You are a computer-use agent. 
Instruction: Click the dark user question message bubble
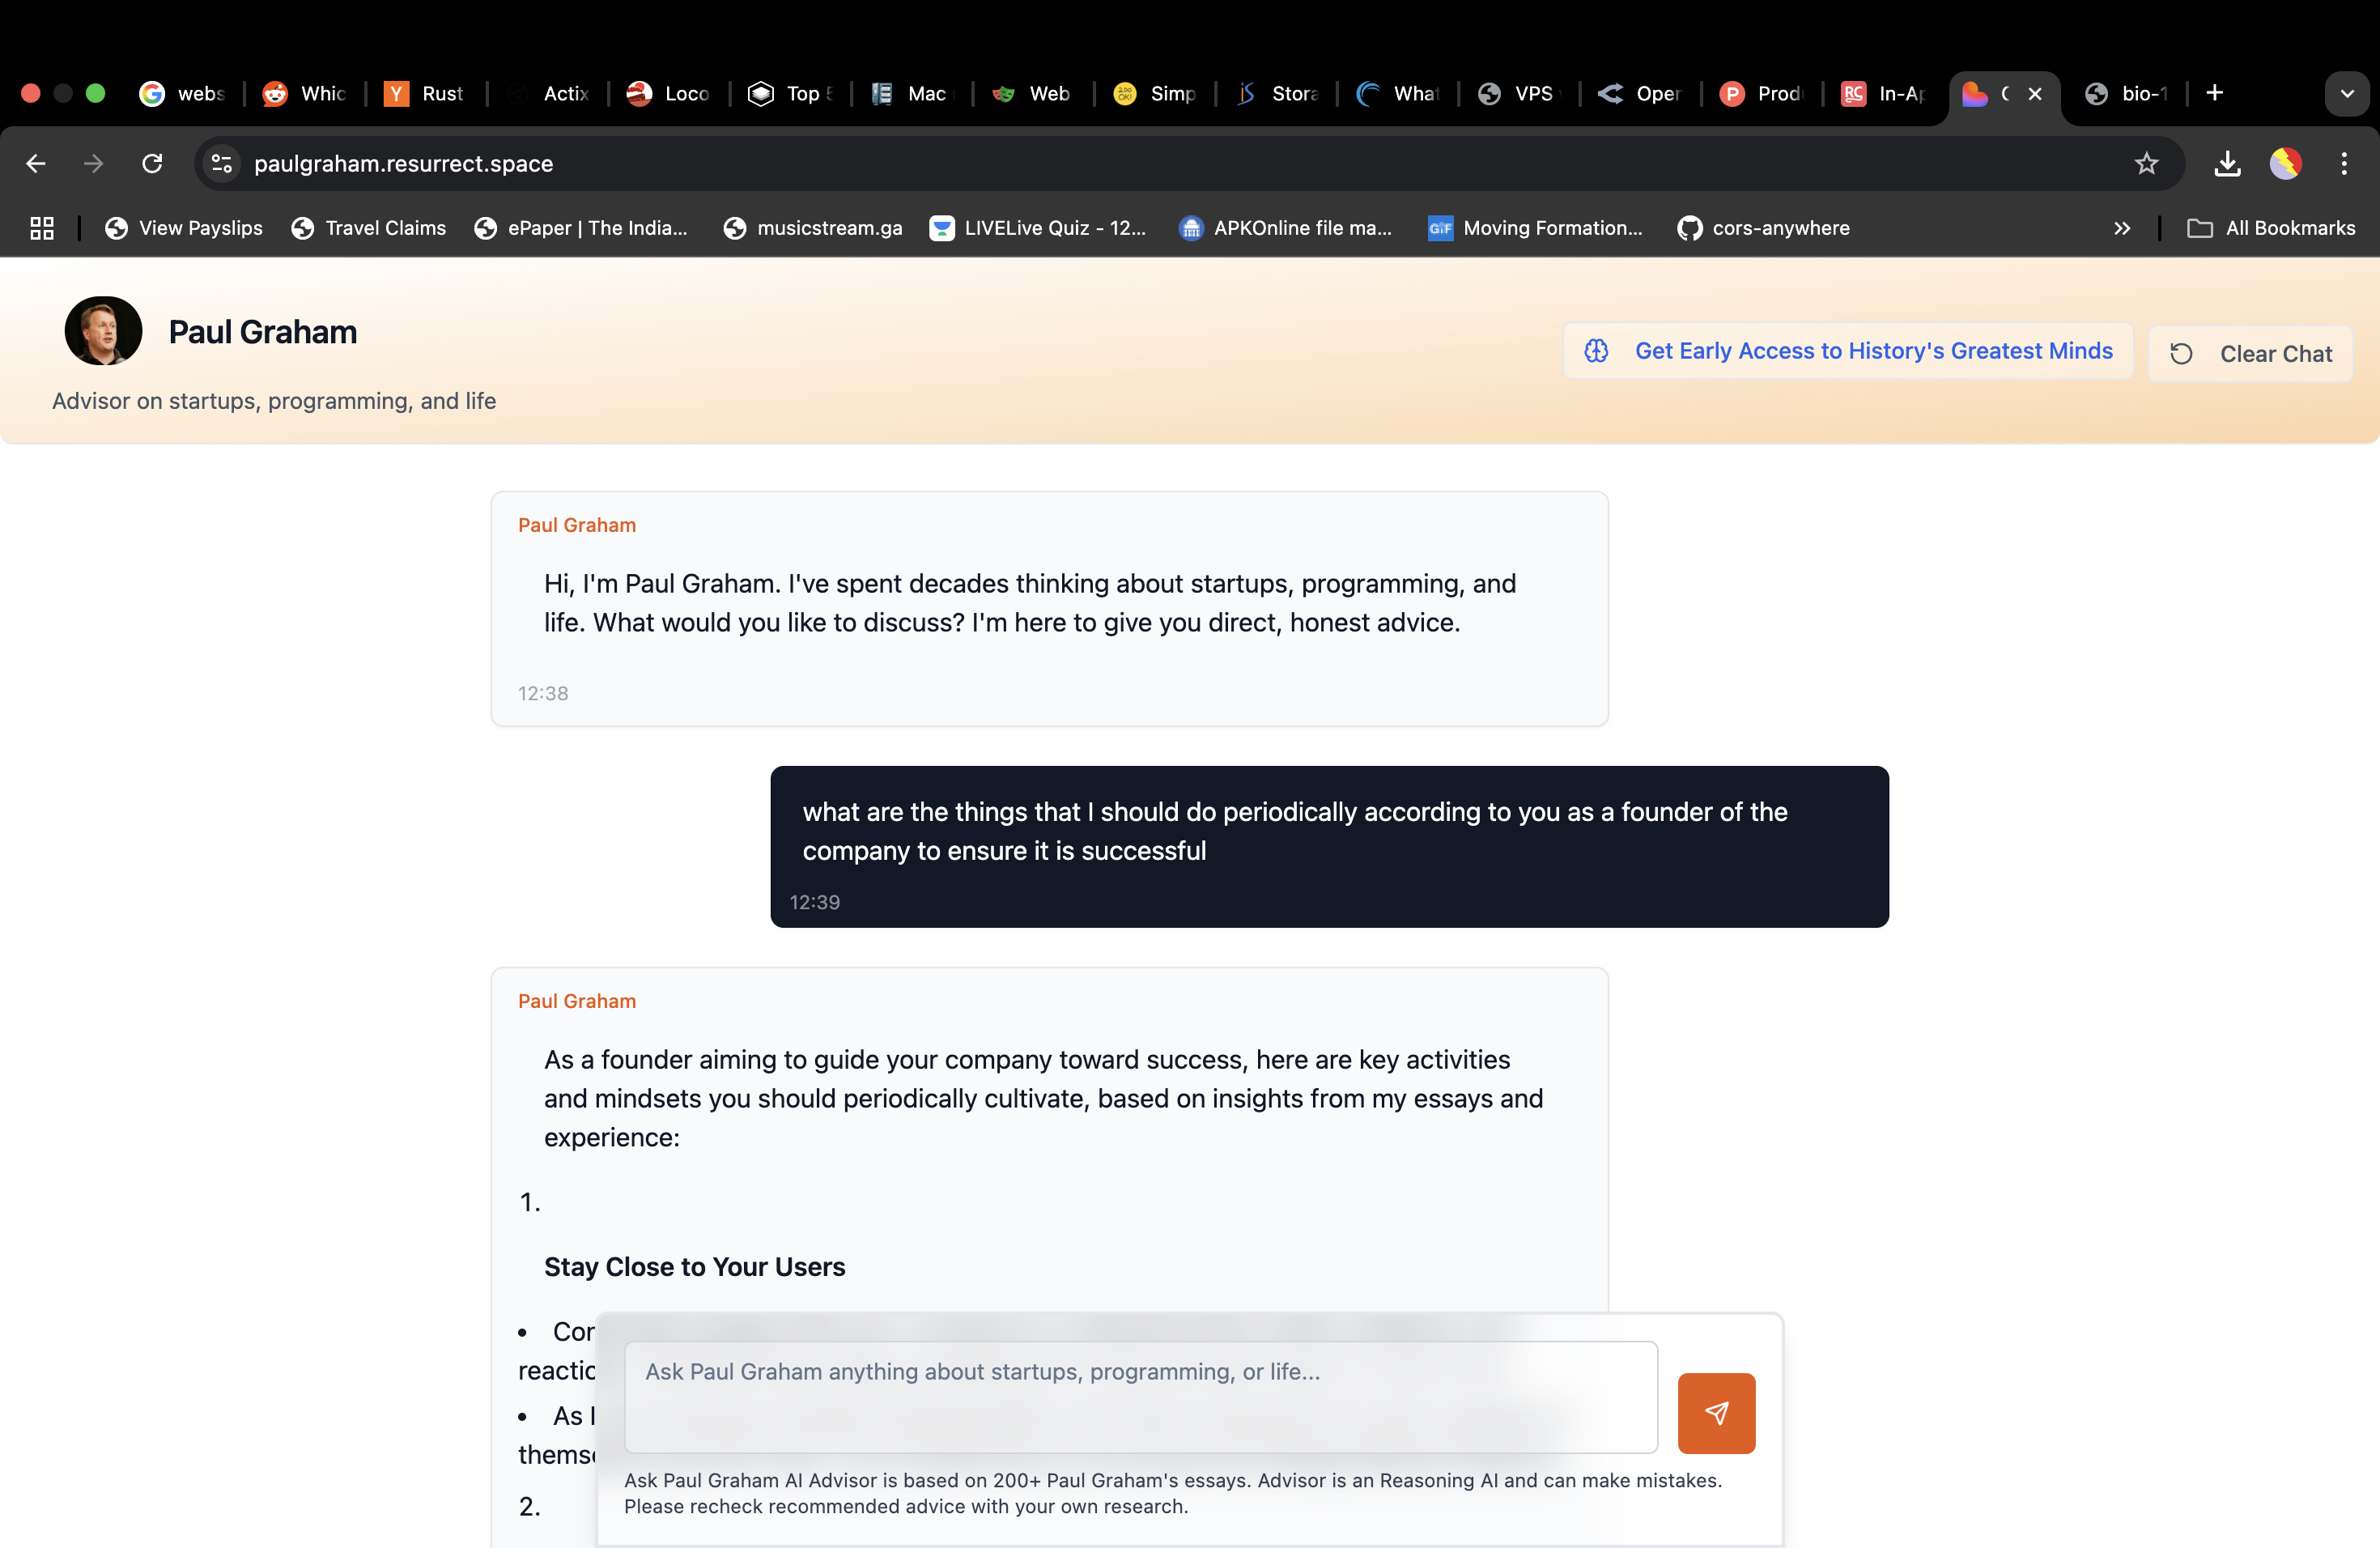tap(1329, 847)
